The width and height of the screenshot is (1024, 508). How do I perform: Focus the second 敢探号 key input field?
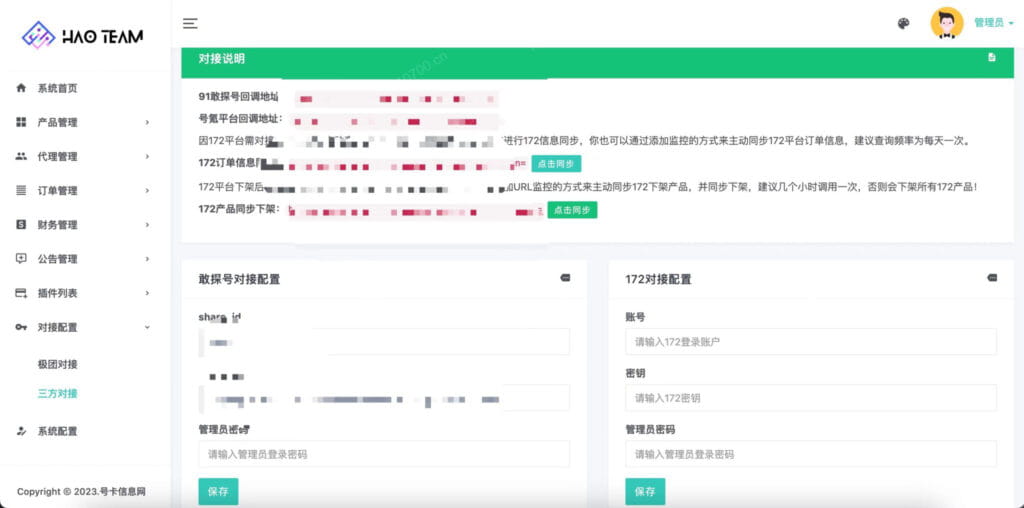click(384, 398)
